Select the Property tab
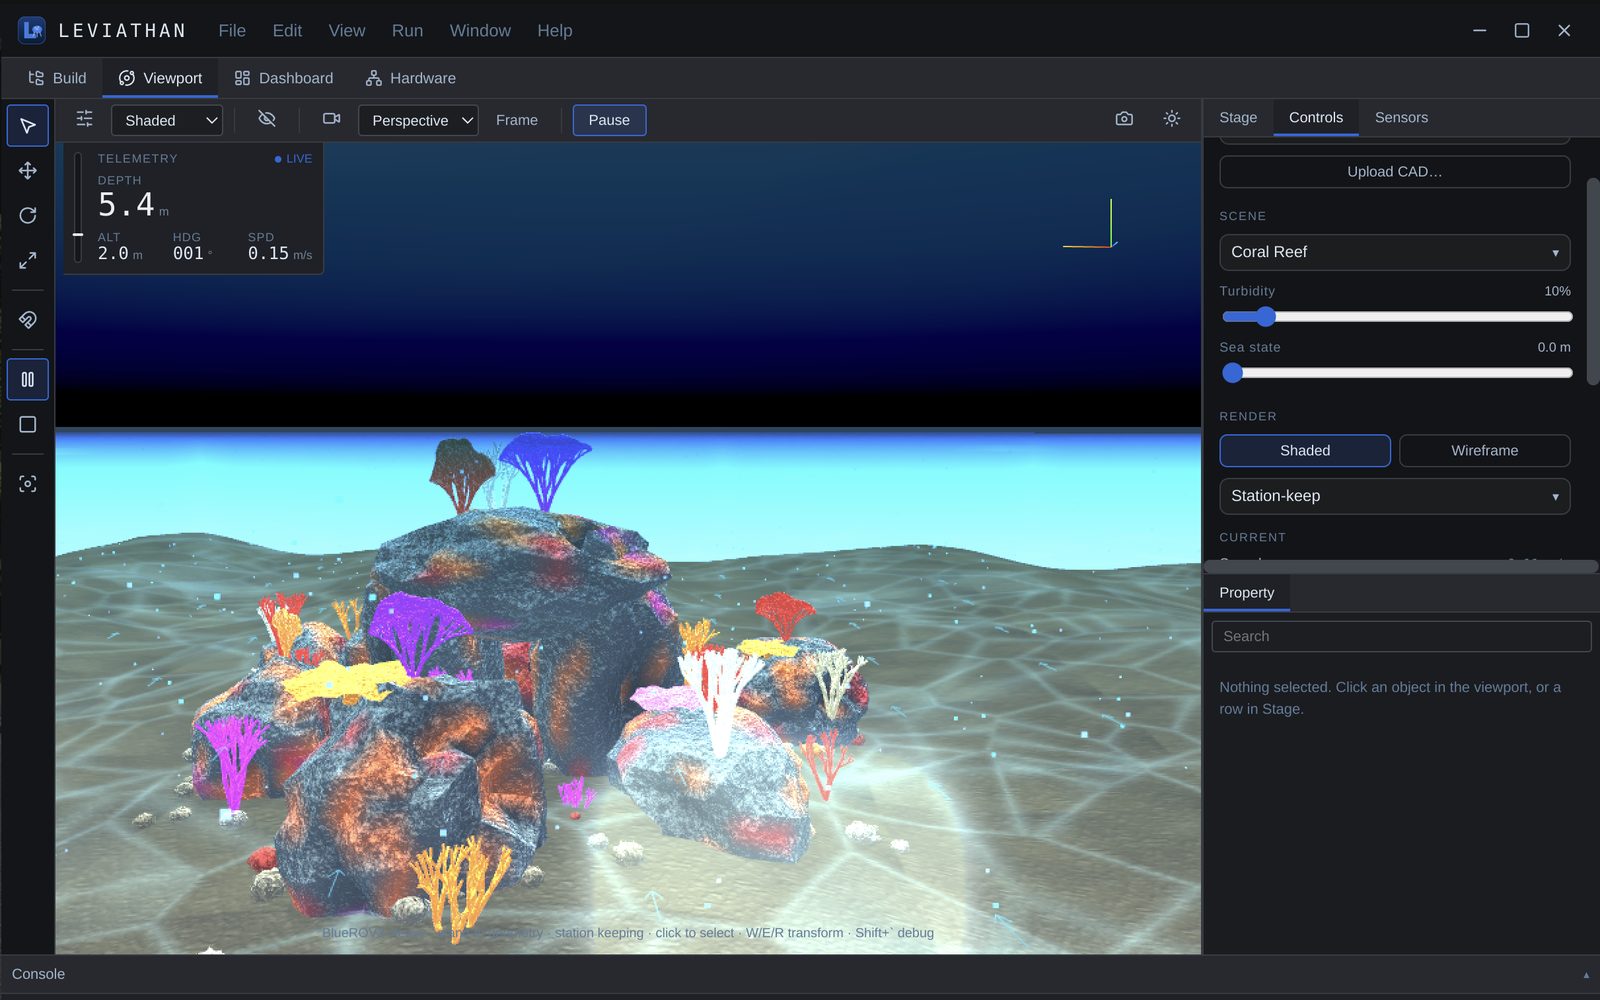This screenshot has width=1600, height=1000. coord(1247,593)
